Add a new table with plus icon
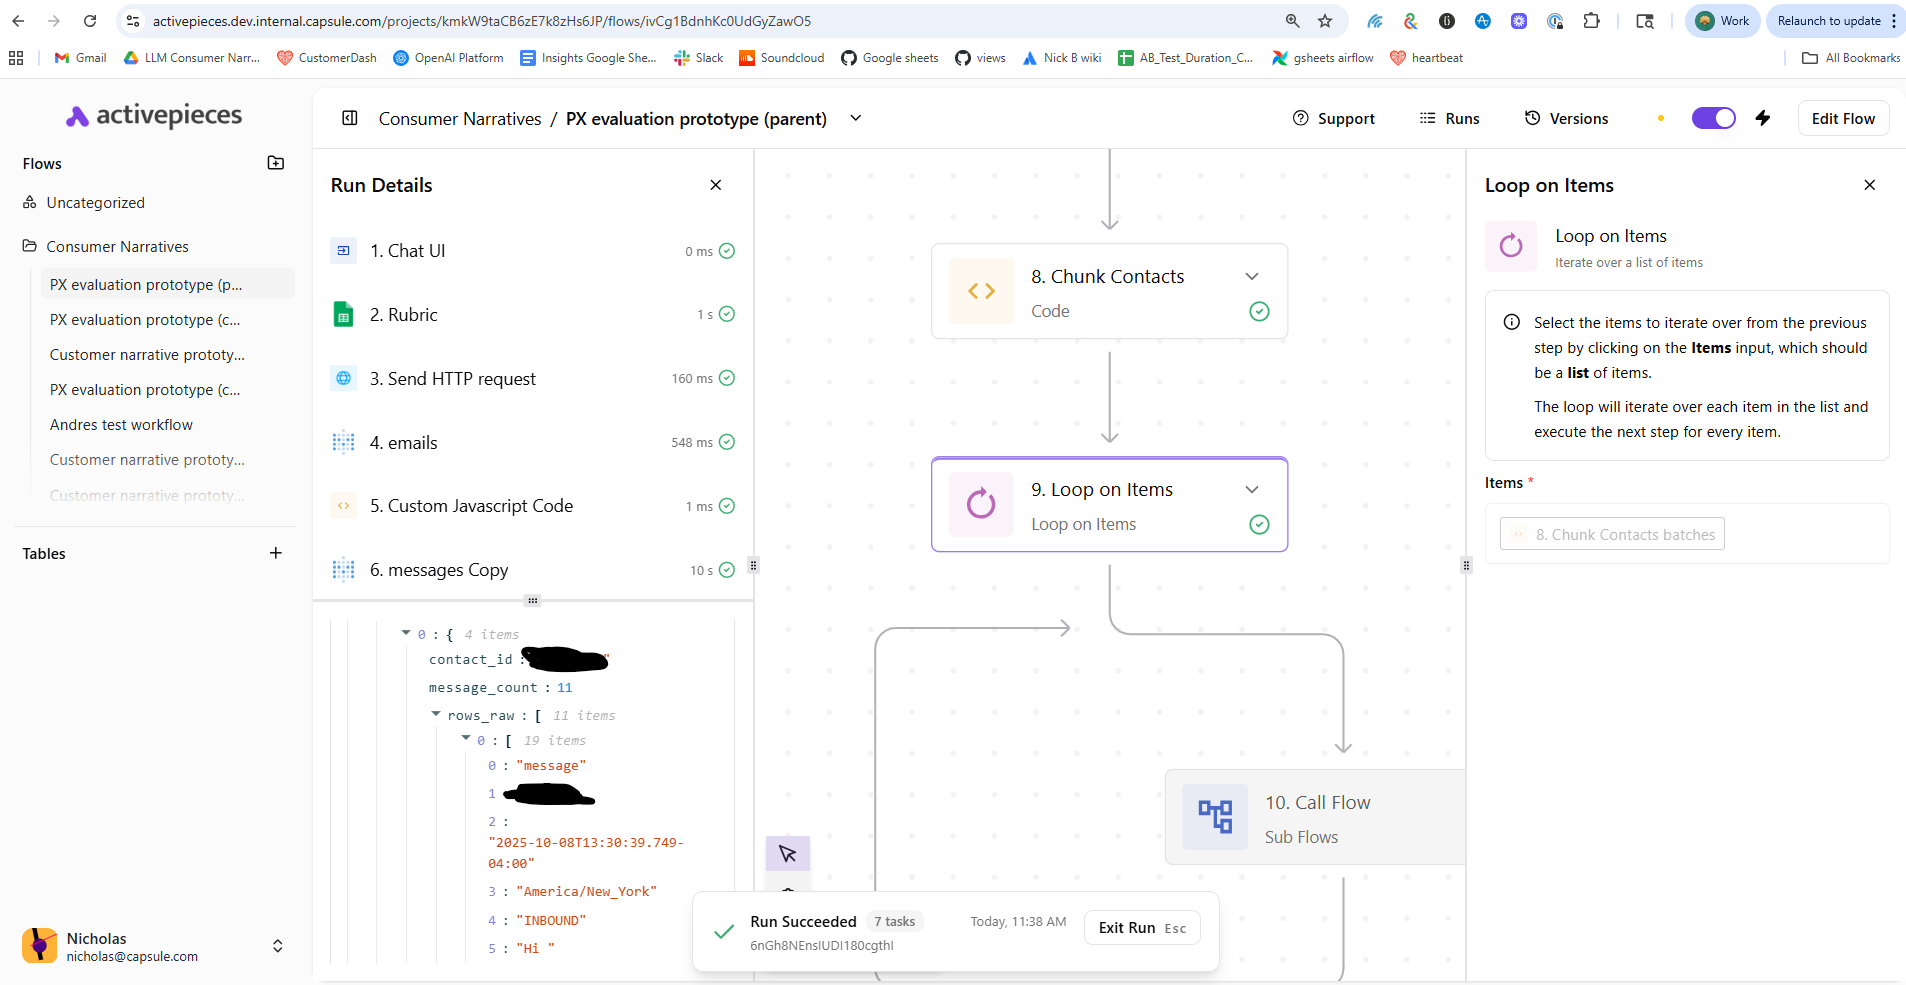The width and height of the screenshot is (1906, 985). click(x=276, y=553)
